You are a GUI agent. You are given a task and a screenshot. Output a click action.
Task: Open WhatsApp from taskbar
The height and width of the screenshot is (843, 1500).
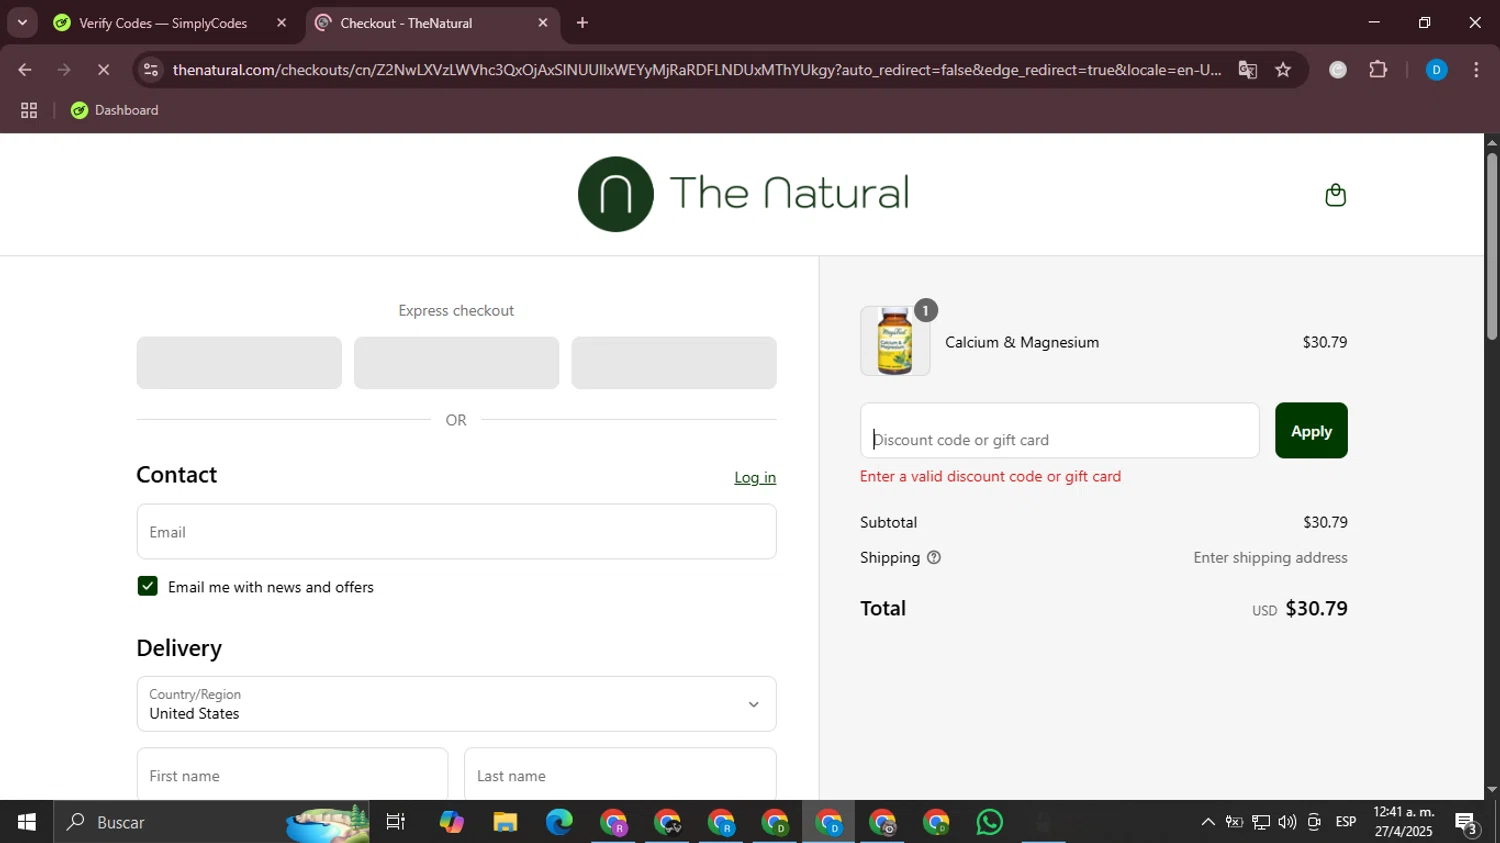(990, 822)
